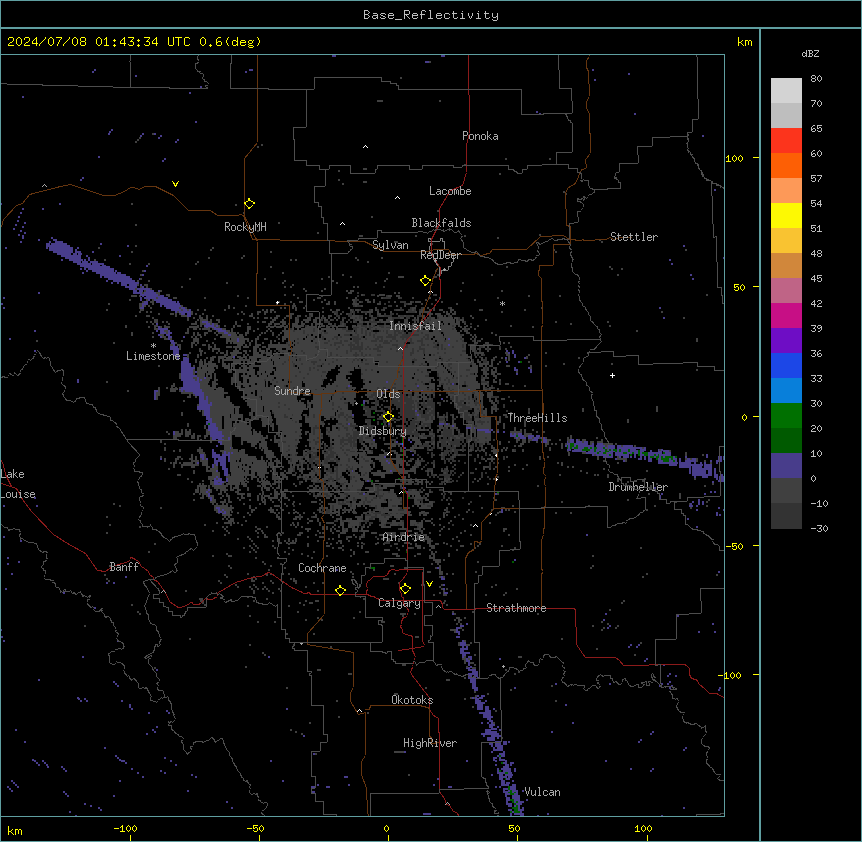Click the ThreeHills label
This screenshot has width=862, height=842.
coord(537,418)
